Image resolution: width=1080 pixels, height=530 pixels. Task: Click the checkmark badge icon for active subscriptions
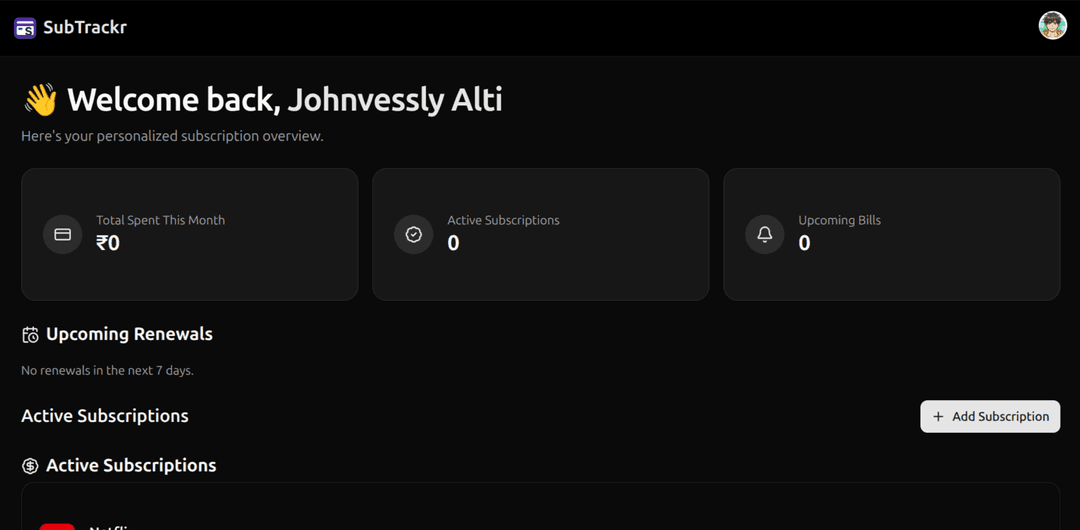pyautogui.click(x=413, y=234)
